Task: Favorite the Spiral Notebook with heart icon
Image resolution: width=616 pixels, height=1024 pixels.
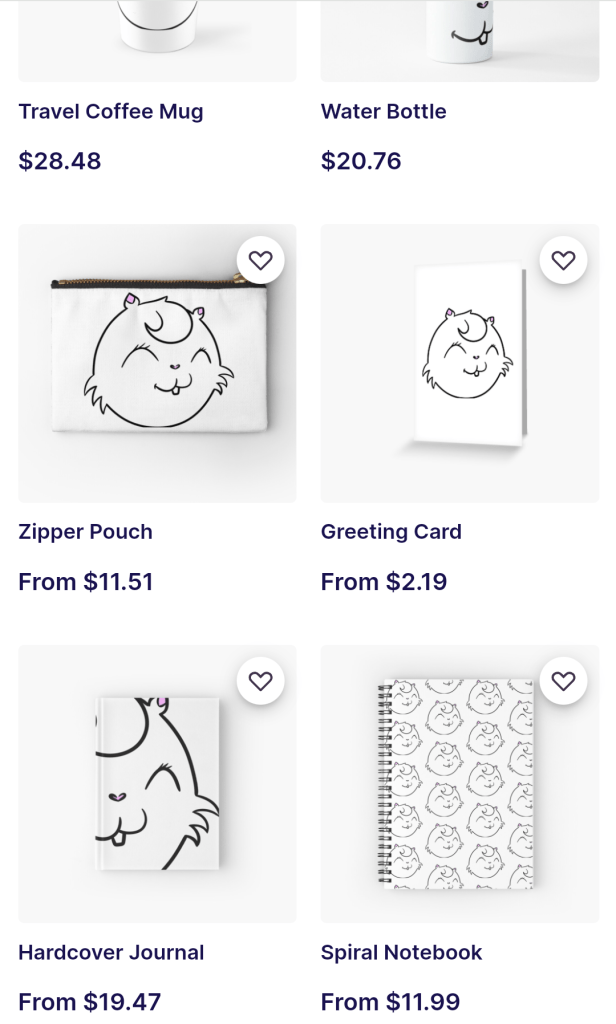Action: coord(563,681)
